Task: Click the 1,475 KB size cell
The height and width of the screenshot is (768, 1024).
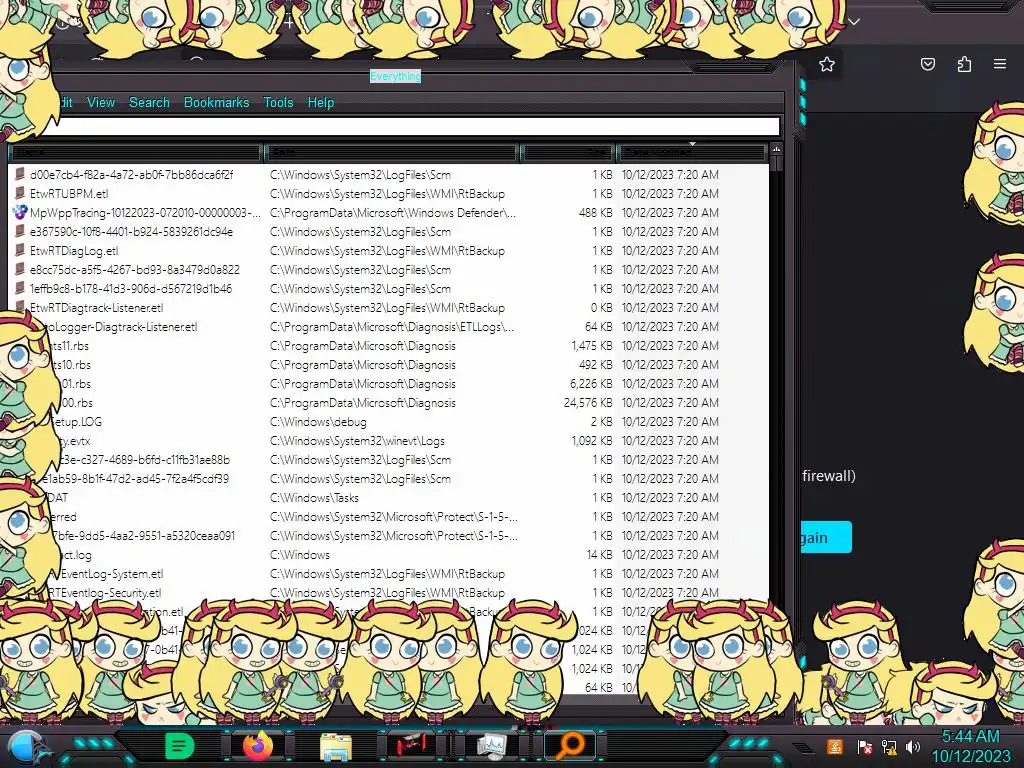Action: click(x=592, y=346)
